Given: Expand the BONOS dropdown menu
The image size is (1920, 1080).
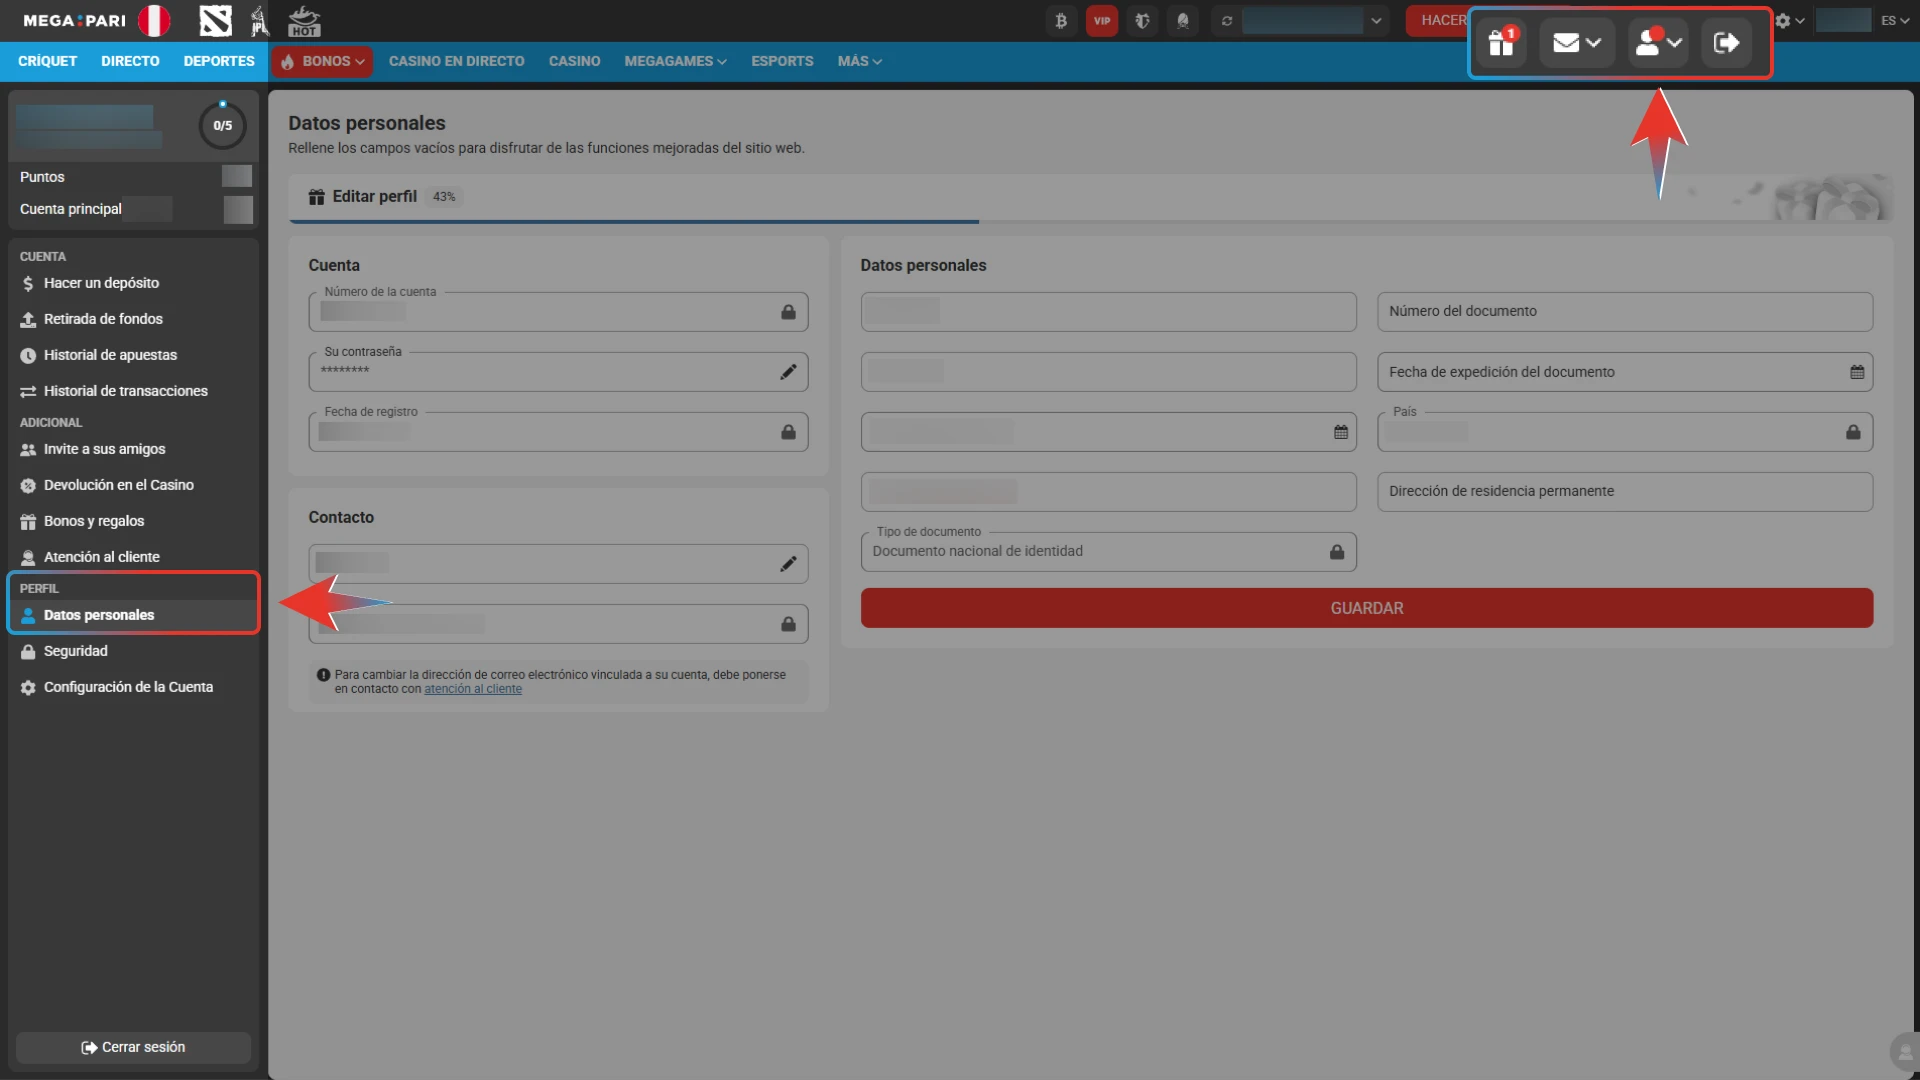Looking at the screenshot, I should click(x=321, y=61).
